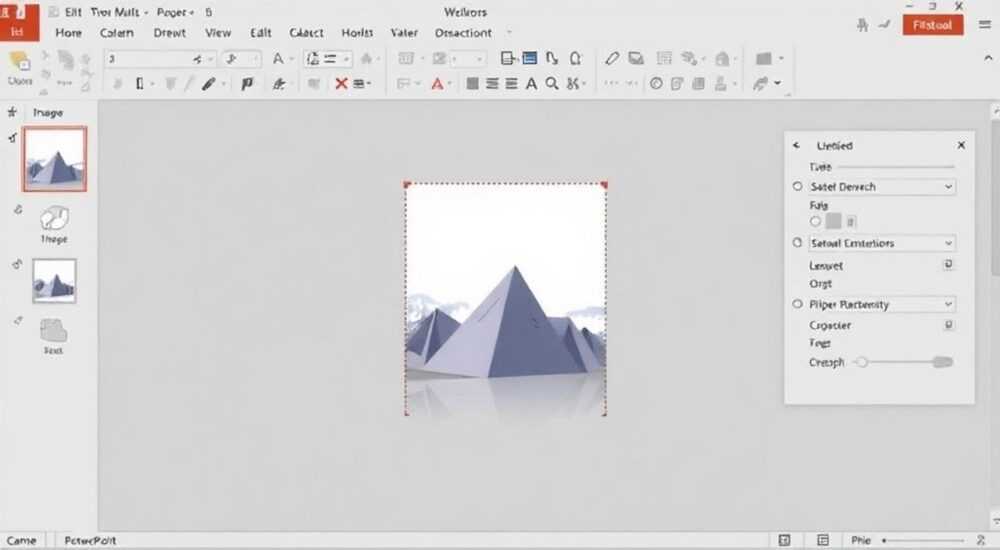Viewport: 1000px width, 550px height.
Task: Click the Came status bar label
Action: (x=22, y=540)
